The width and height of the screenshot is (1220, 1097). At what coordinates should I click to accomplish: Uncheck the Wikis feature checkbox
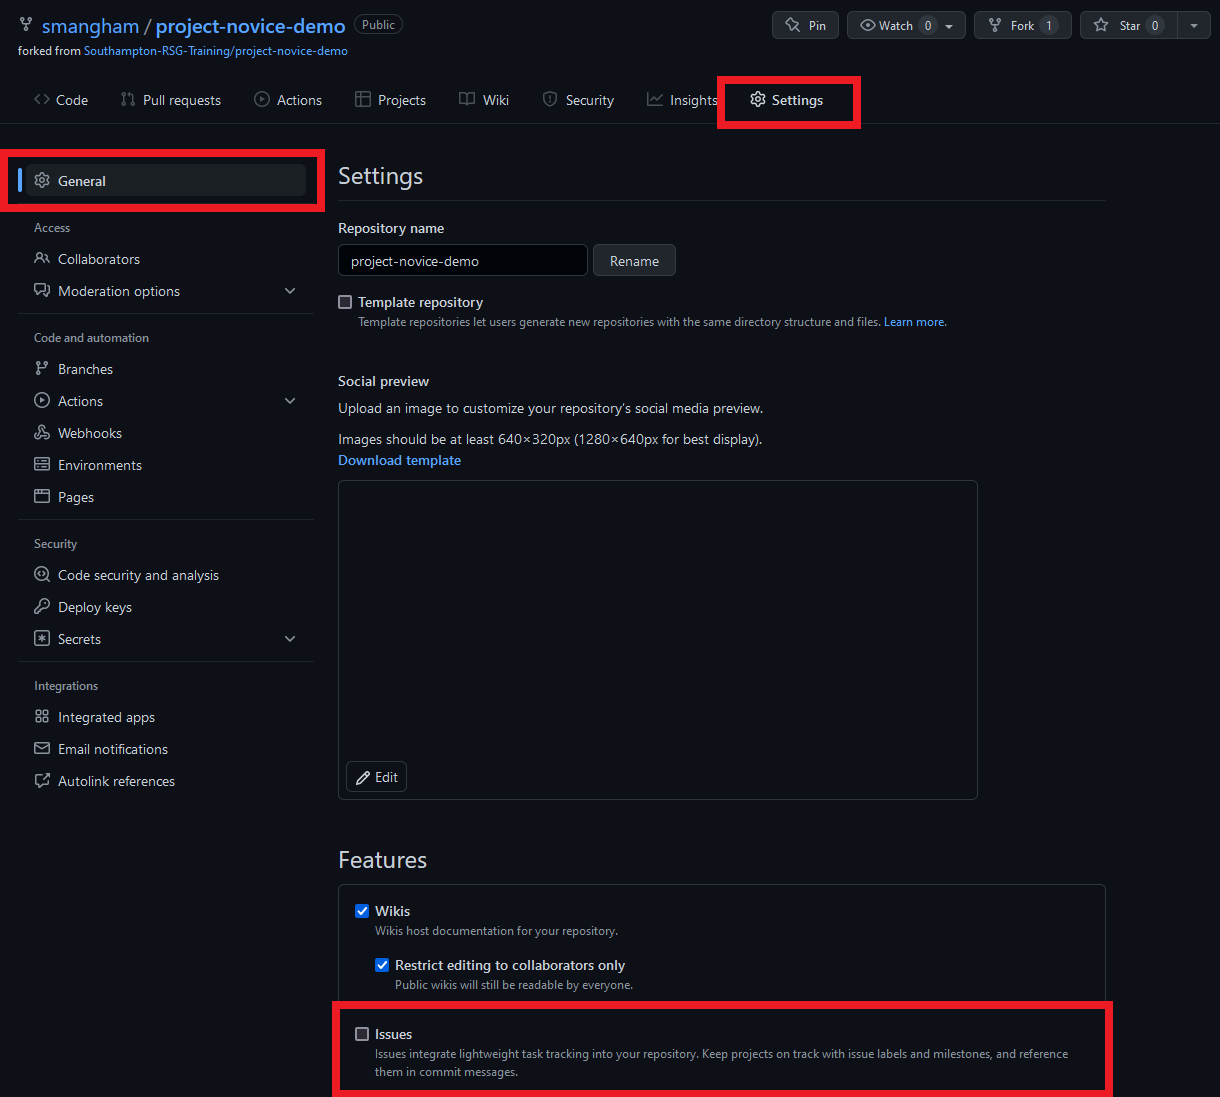pos(362,911)
